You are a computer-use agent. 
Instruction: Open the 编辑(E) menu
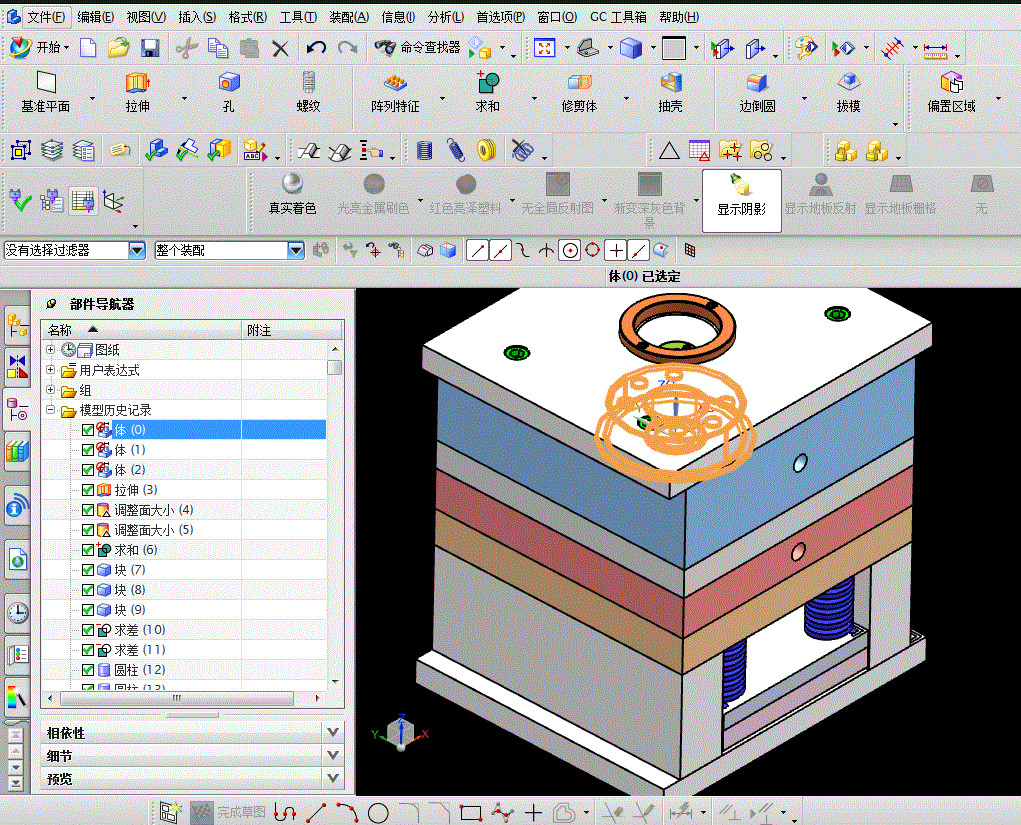click(95, 17)
